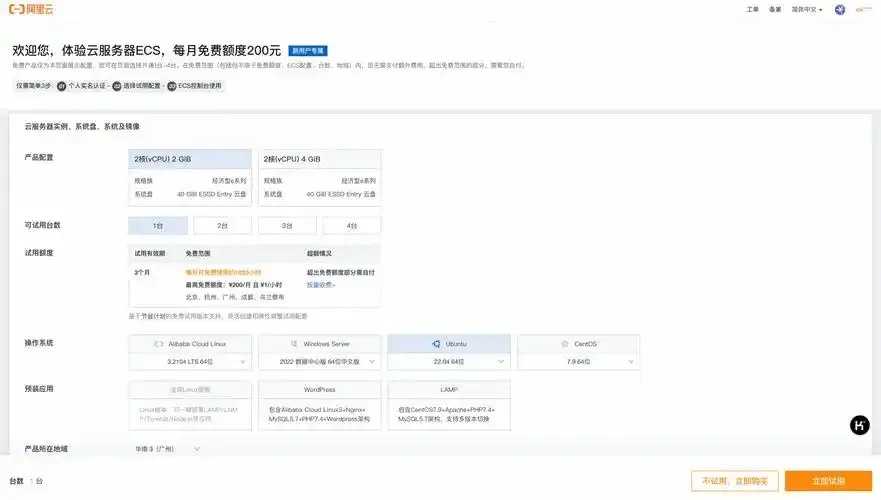
Task: Click the 试用额度 row label
Action: 39,253
